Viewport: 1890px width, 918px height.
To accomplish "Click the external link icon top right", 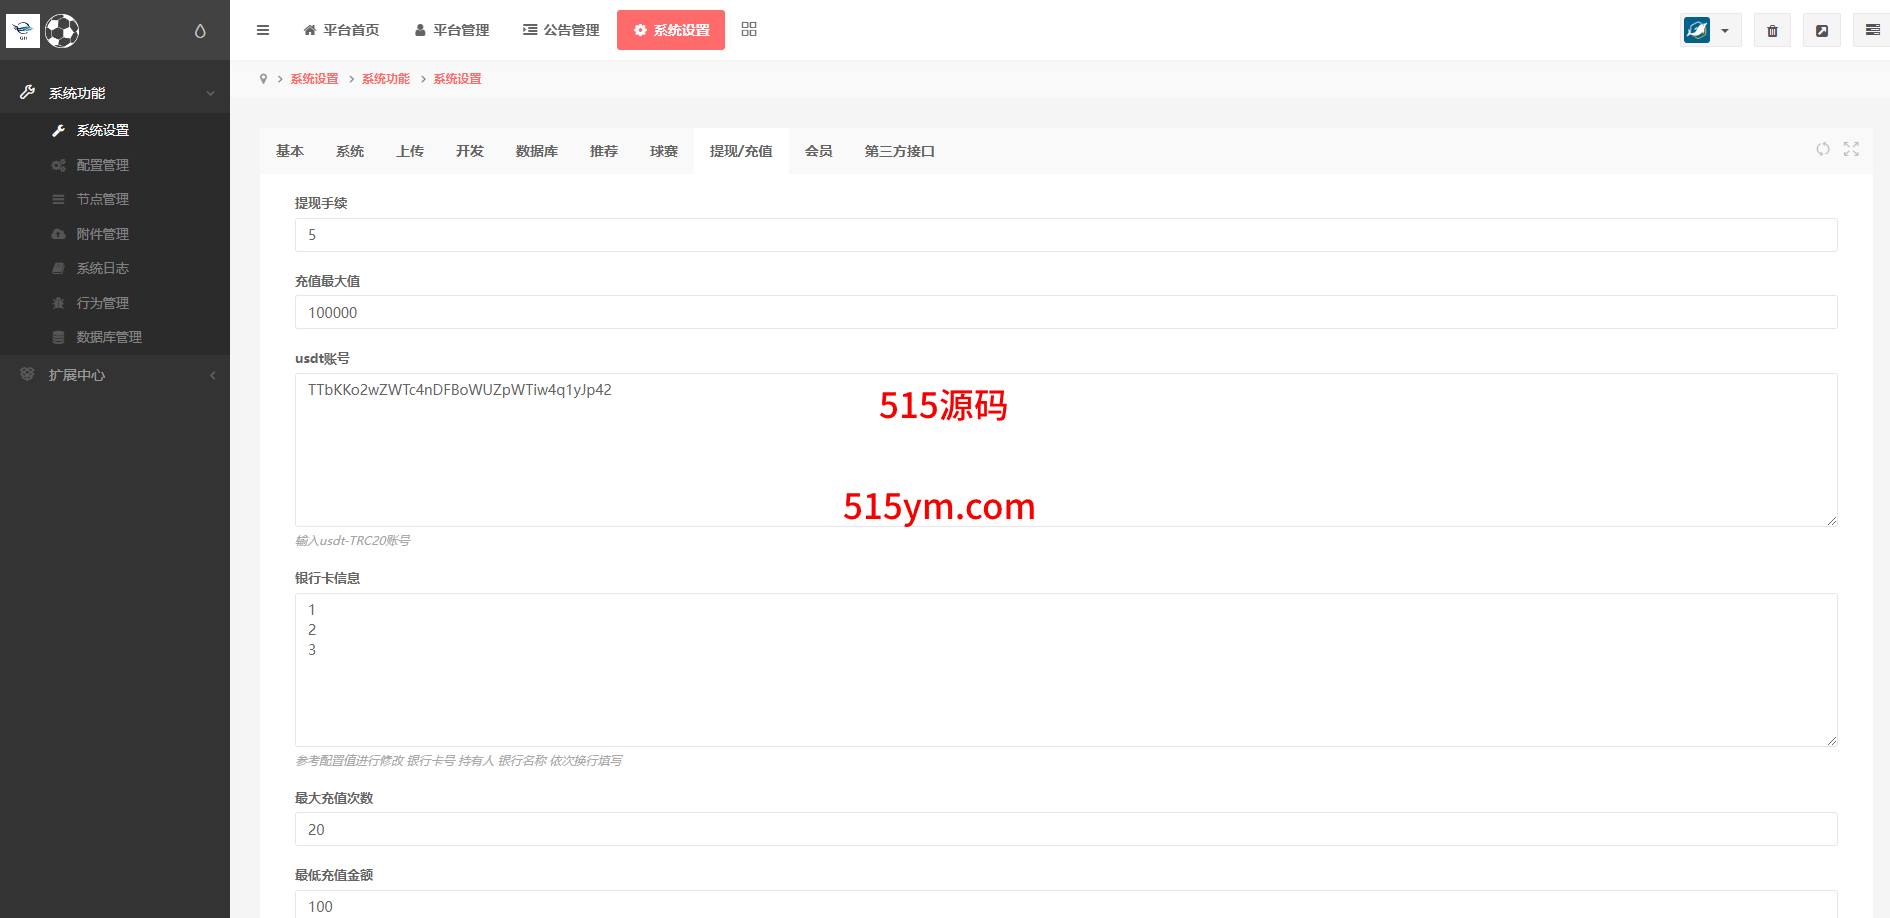I will 1822,31.
